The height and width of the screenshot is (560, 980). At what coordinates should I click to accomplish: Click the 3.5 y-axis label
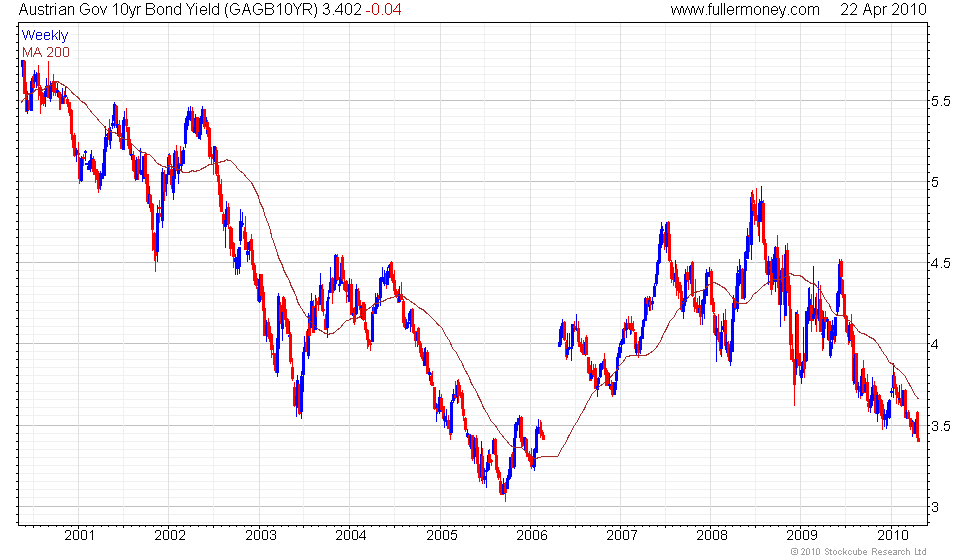click(941, 426)
